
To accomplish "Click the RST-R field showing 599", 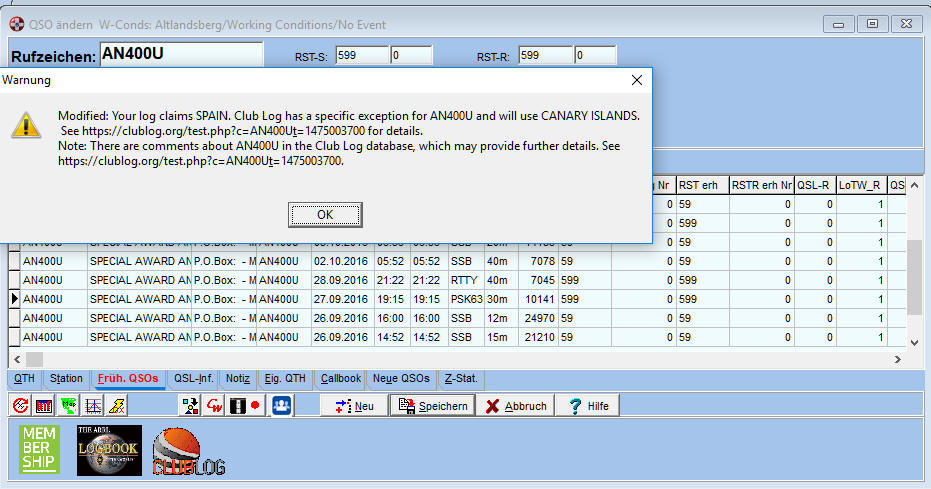I will click(x=546, y=55).
